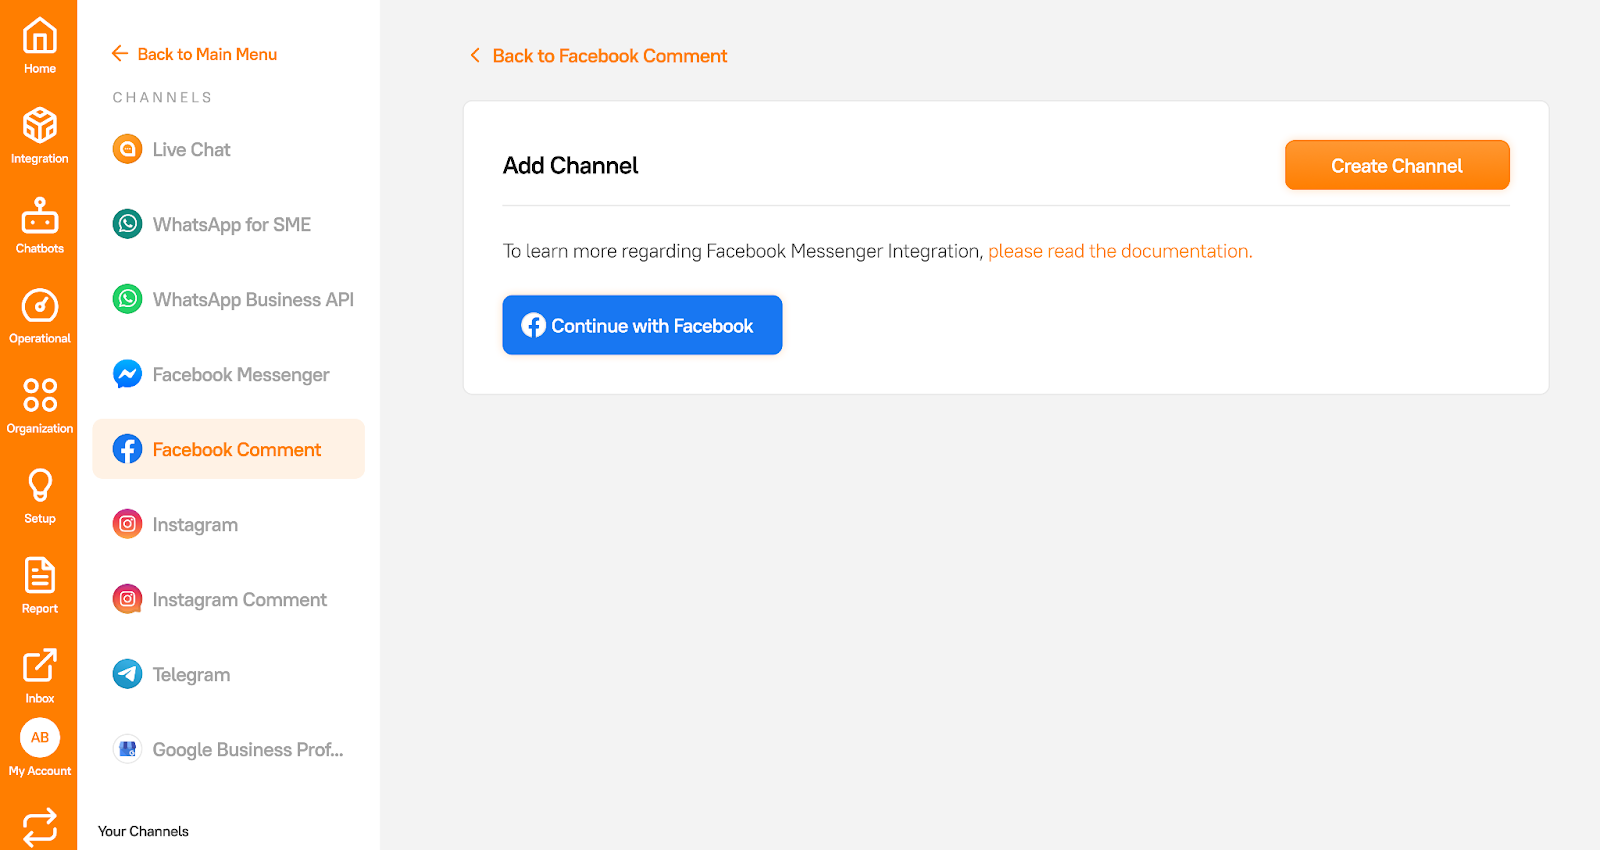1600x850 pixels.
Task: Select Facebook Comment channel label
Action: pos(237,450)
